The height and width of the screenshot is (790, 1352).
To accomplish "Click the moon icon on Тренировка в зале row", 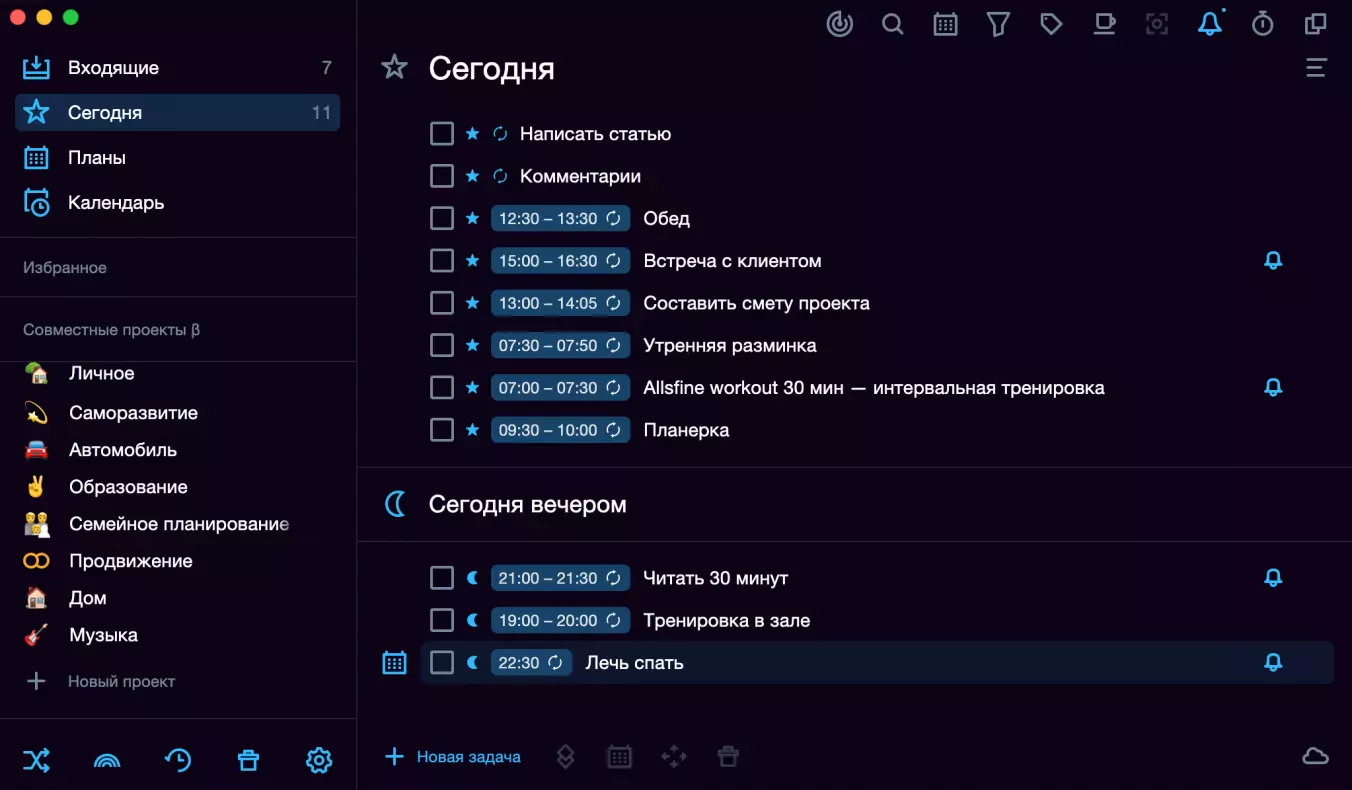I will click(x=472, y=620).
